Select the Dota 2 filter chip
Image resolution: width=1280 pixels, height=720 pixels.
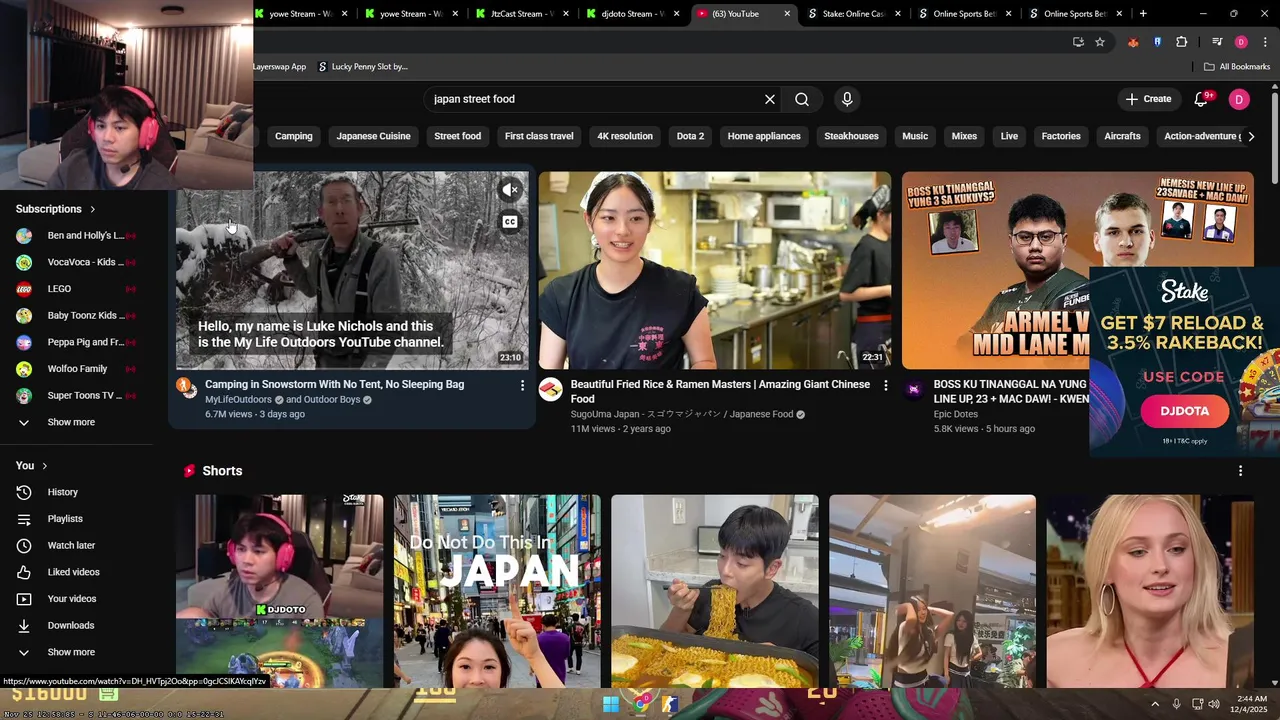(690, 136)
